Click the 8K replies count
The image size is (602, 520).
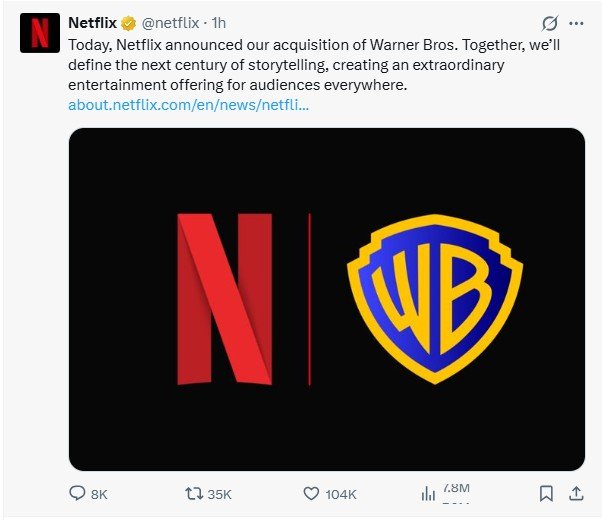tap(99, 494)
